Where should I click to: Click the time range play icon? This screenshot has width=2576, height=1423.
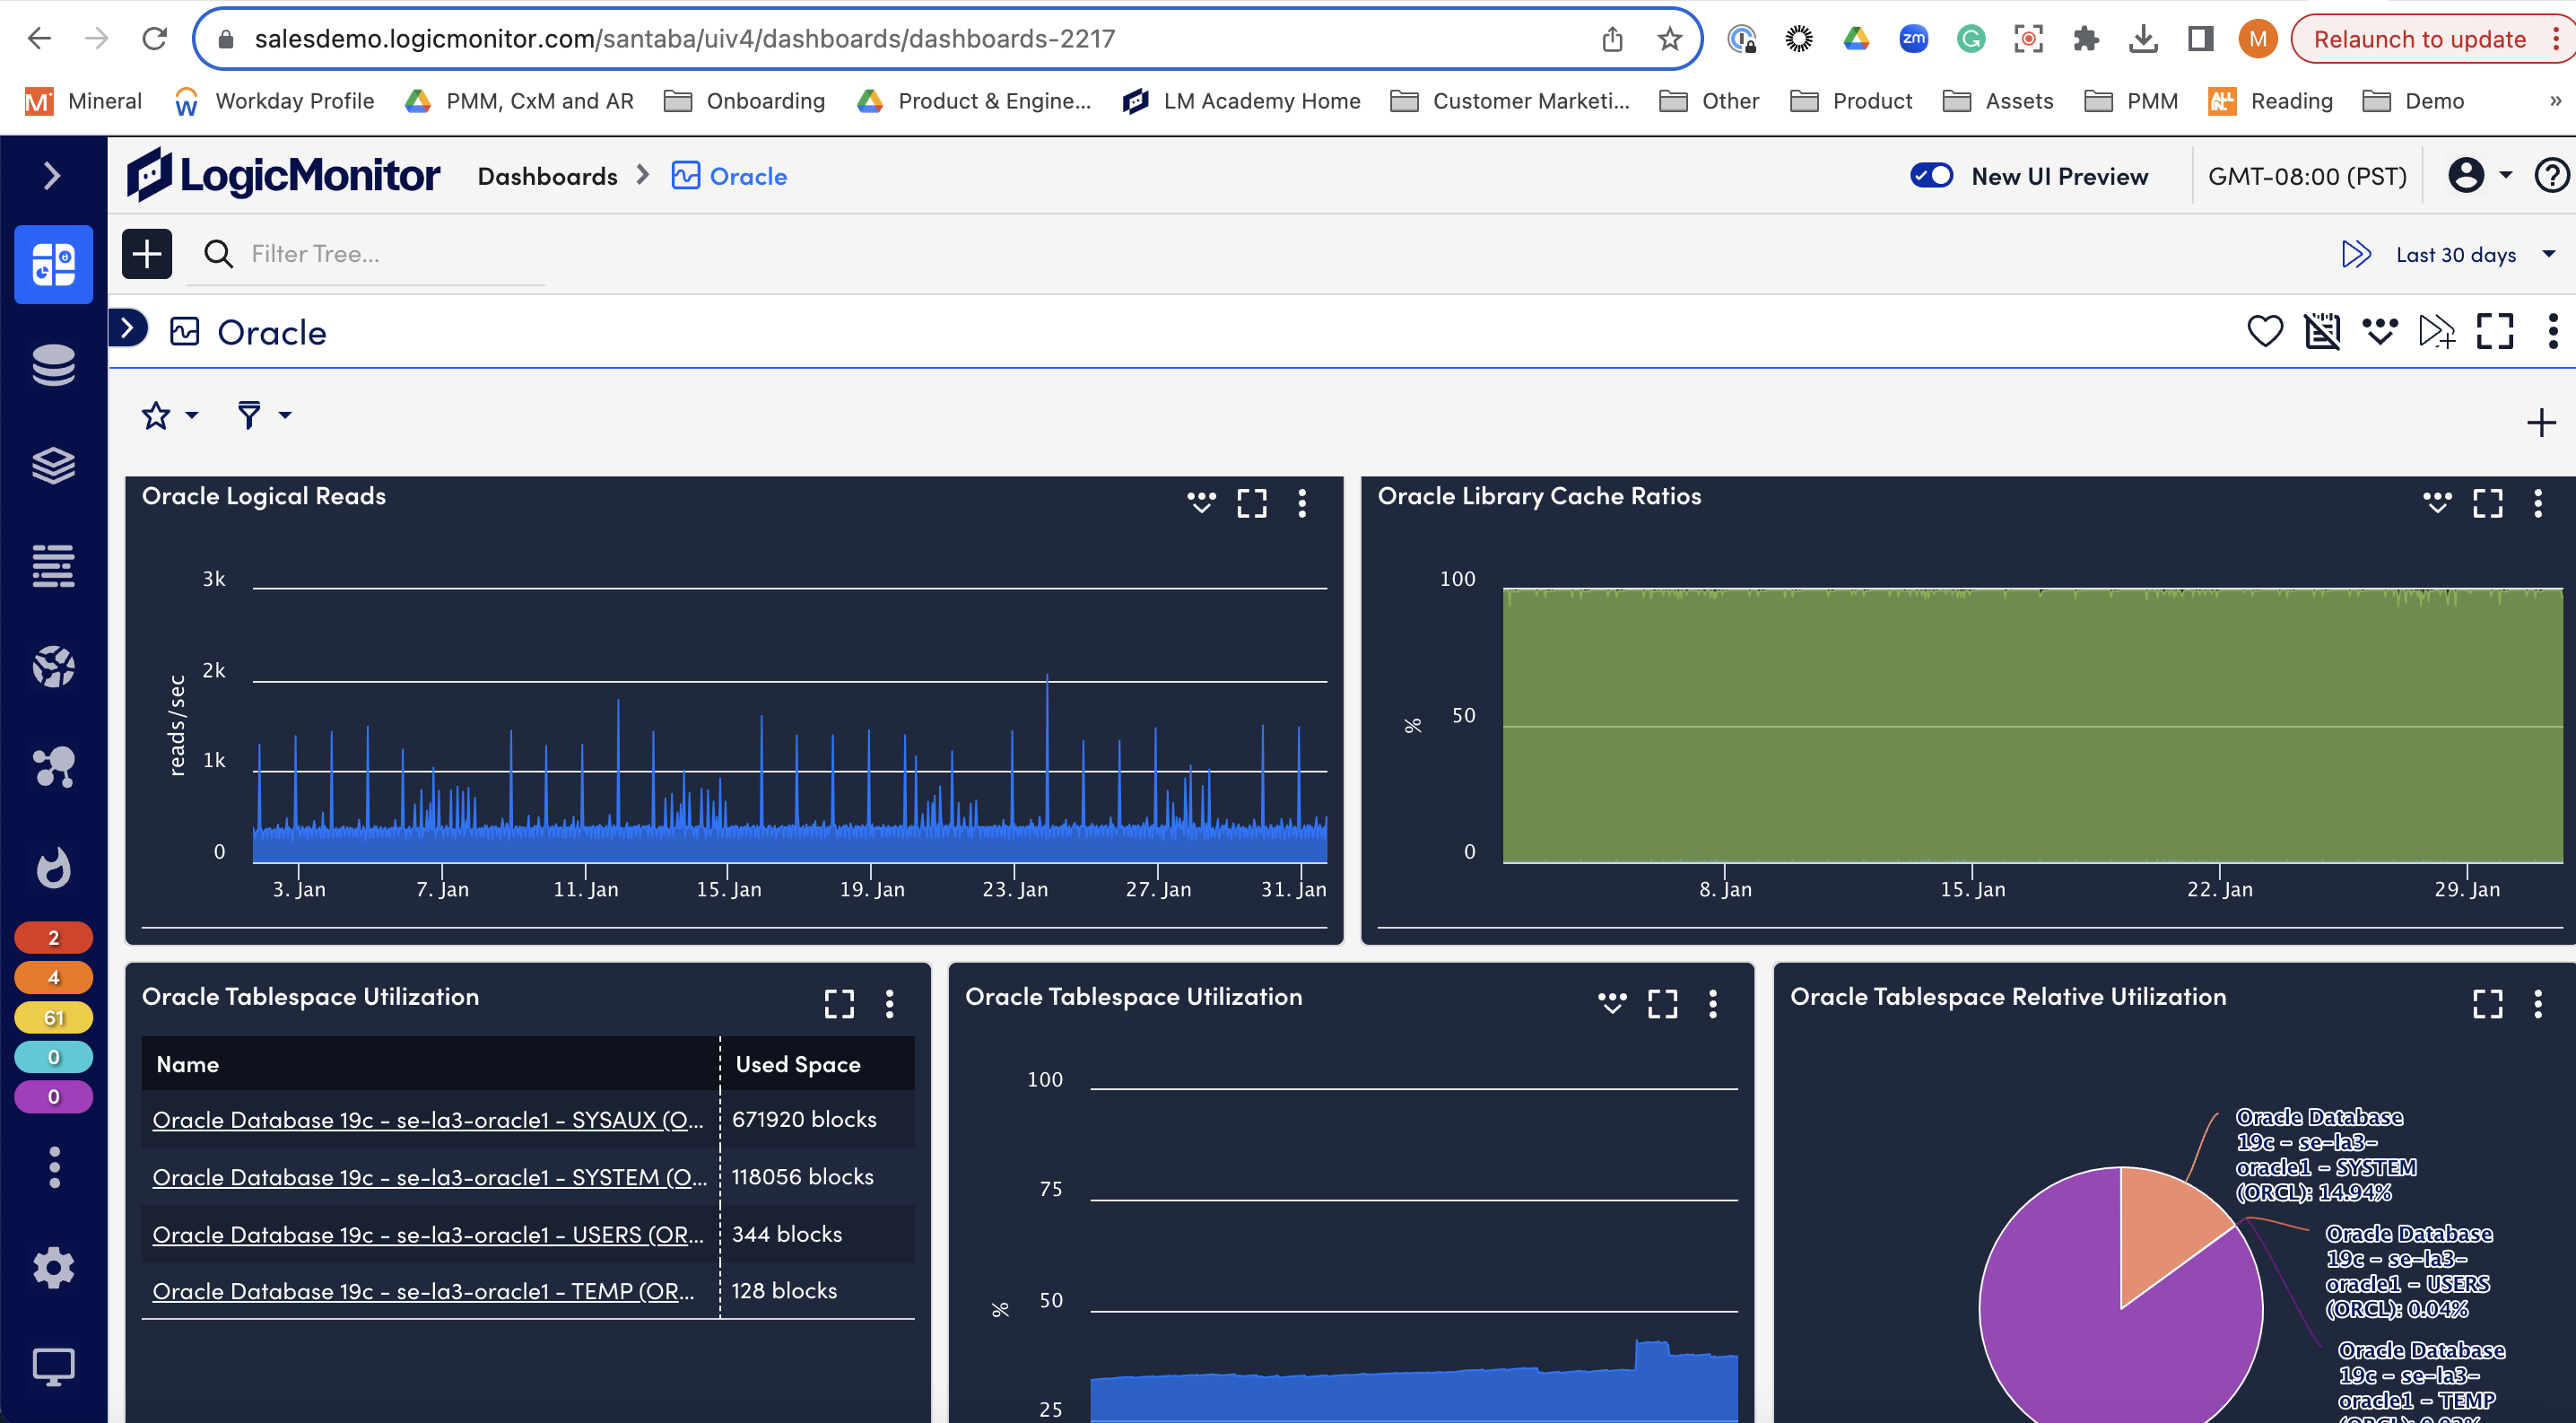click(x=2356, y=254)
